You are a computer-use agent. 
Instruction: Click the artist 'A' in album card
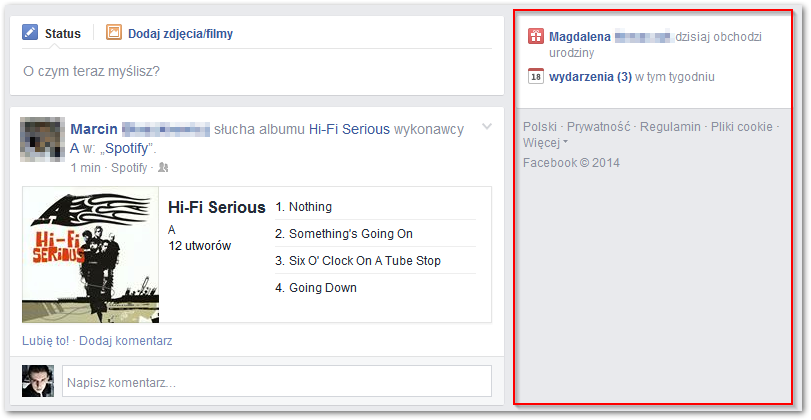172,230
